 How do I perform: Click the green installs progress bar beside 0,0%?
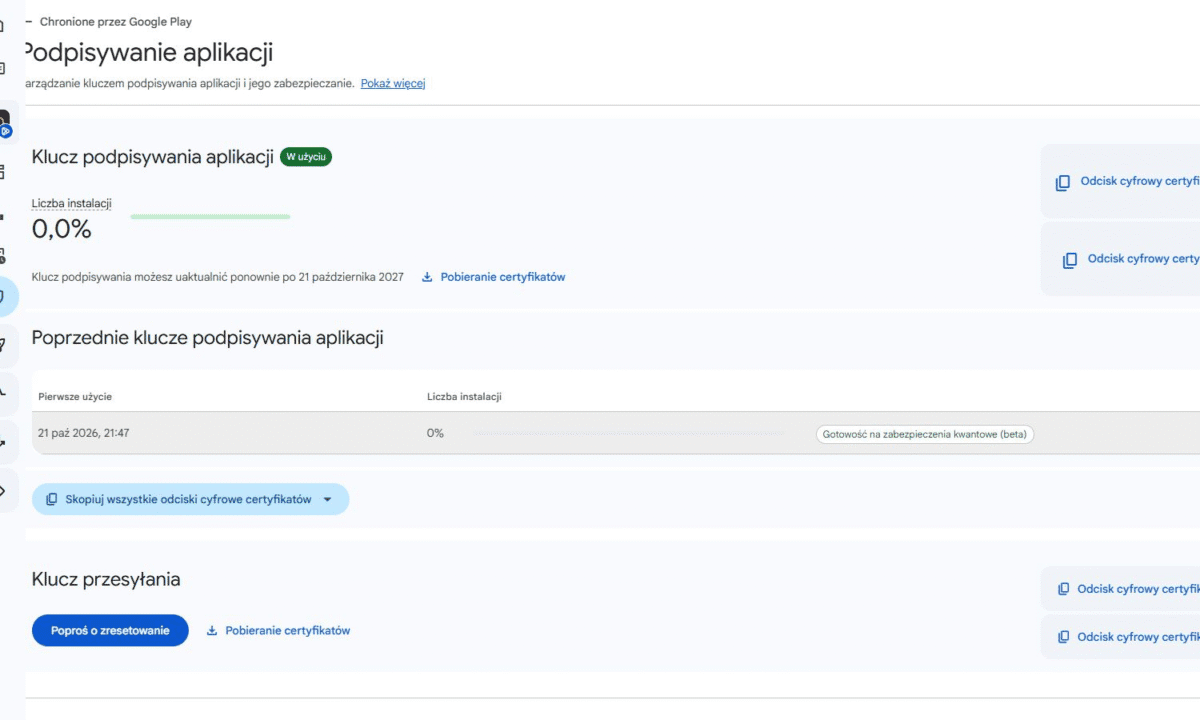coord(210,216)
